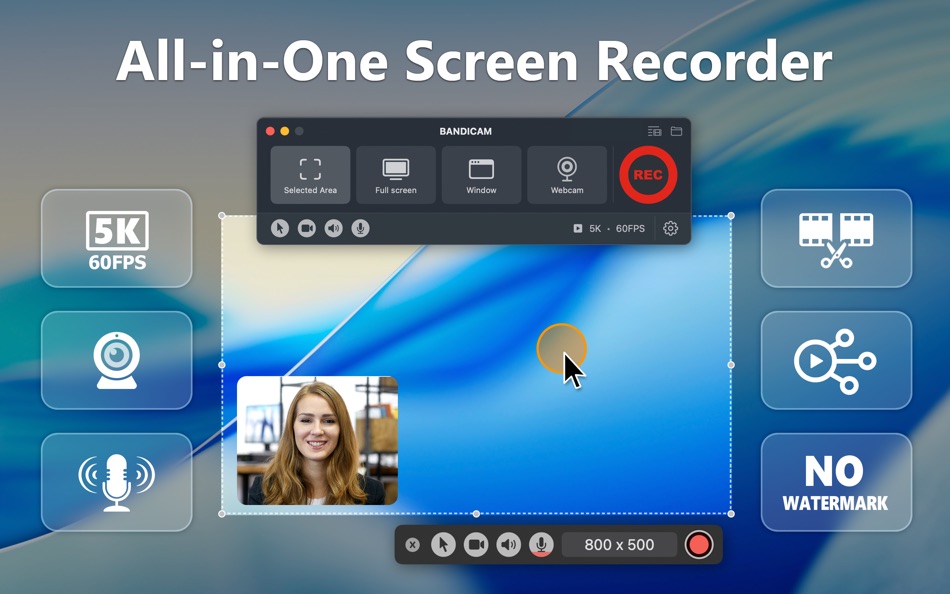Select the Selected Area recording mode
950x594 pixels.
(310, 174)
